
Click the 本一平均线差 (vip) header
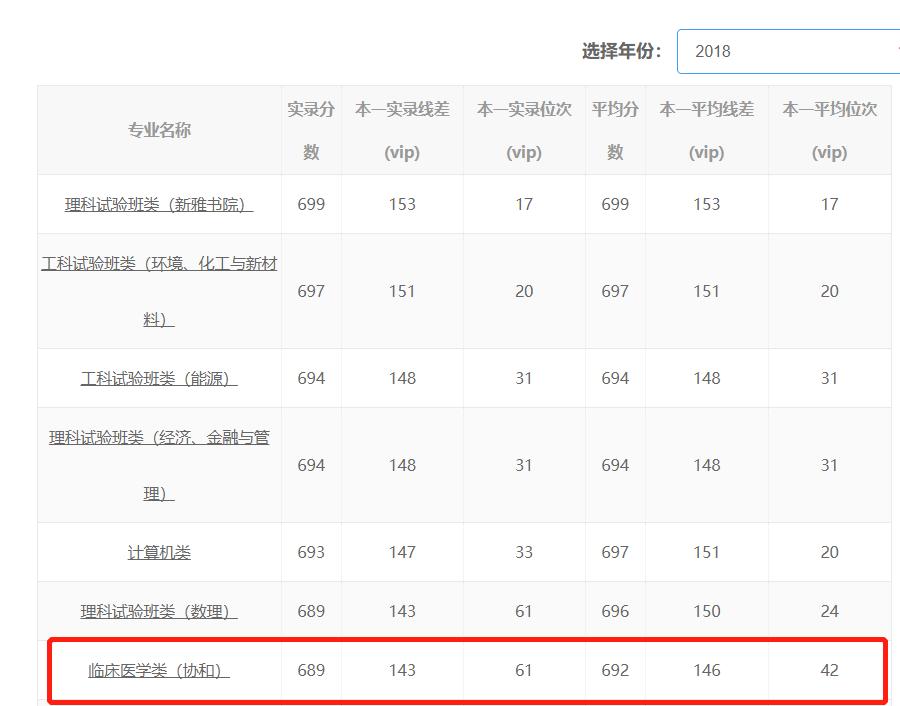pos(707,130)
